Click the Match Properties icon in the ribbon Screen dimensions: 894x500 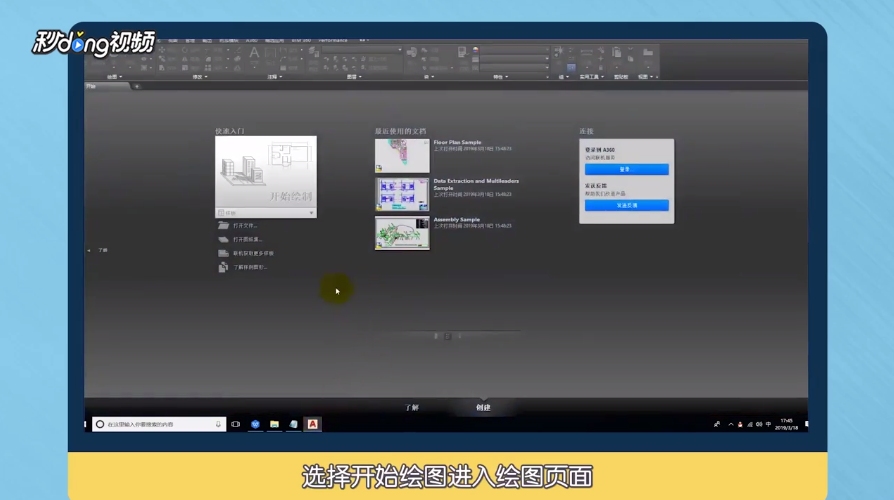click(462, 52)
